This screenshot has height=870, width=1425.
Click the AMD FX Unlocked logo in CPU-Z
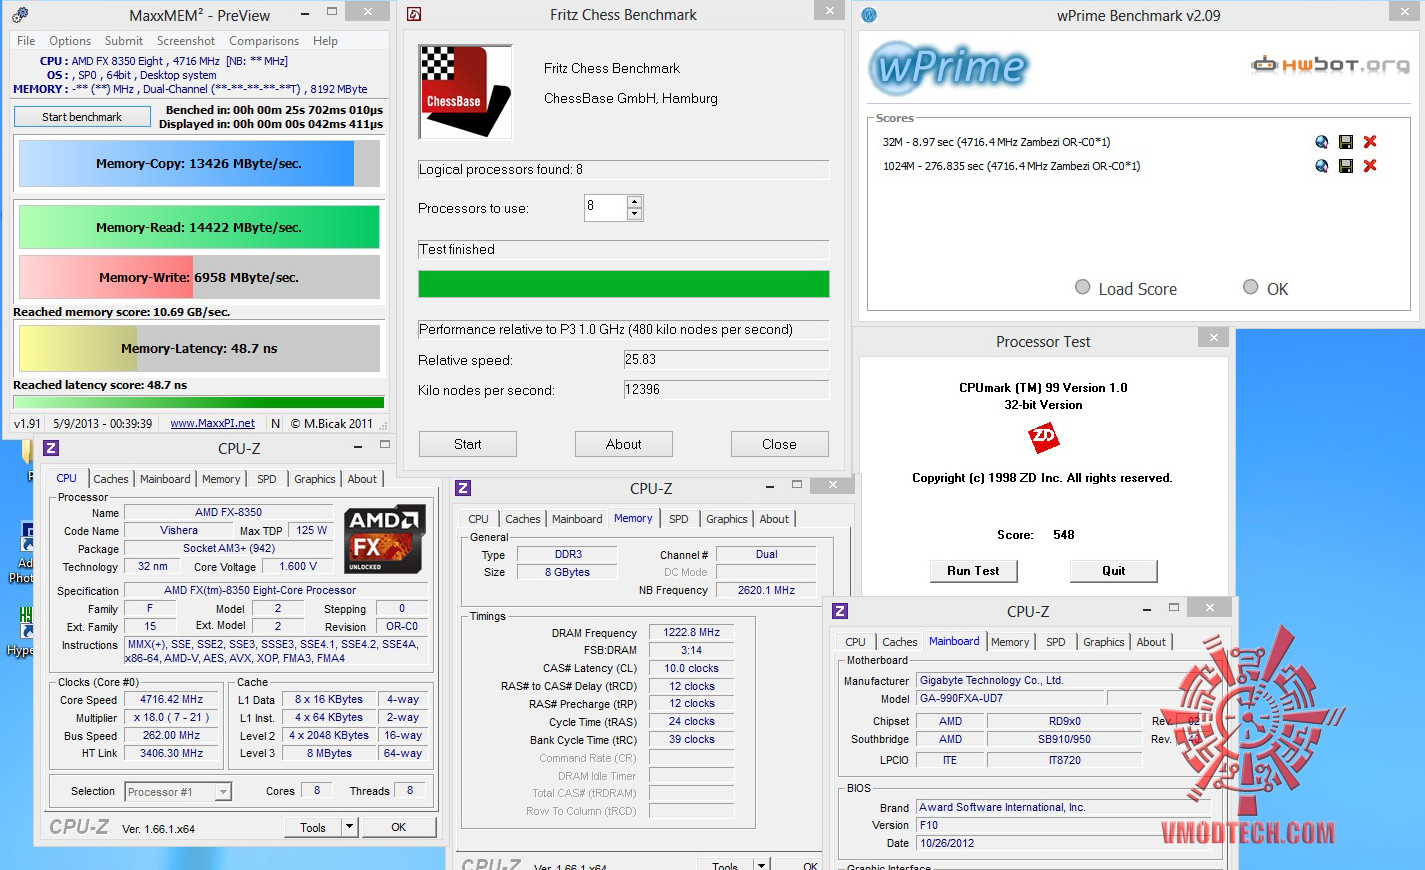pos(385,540)
